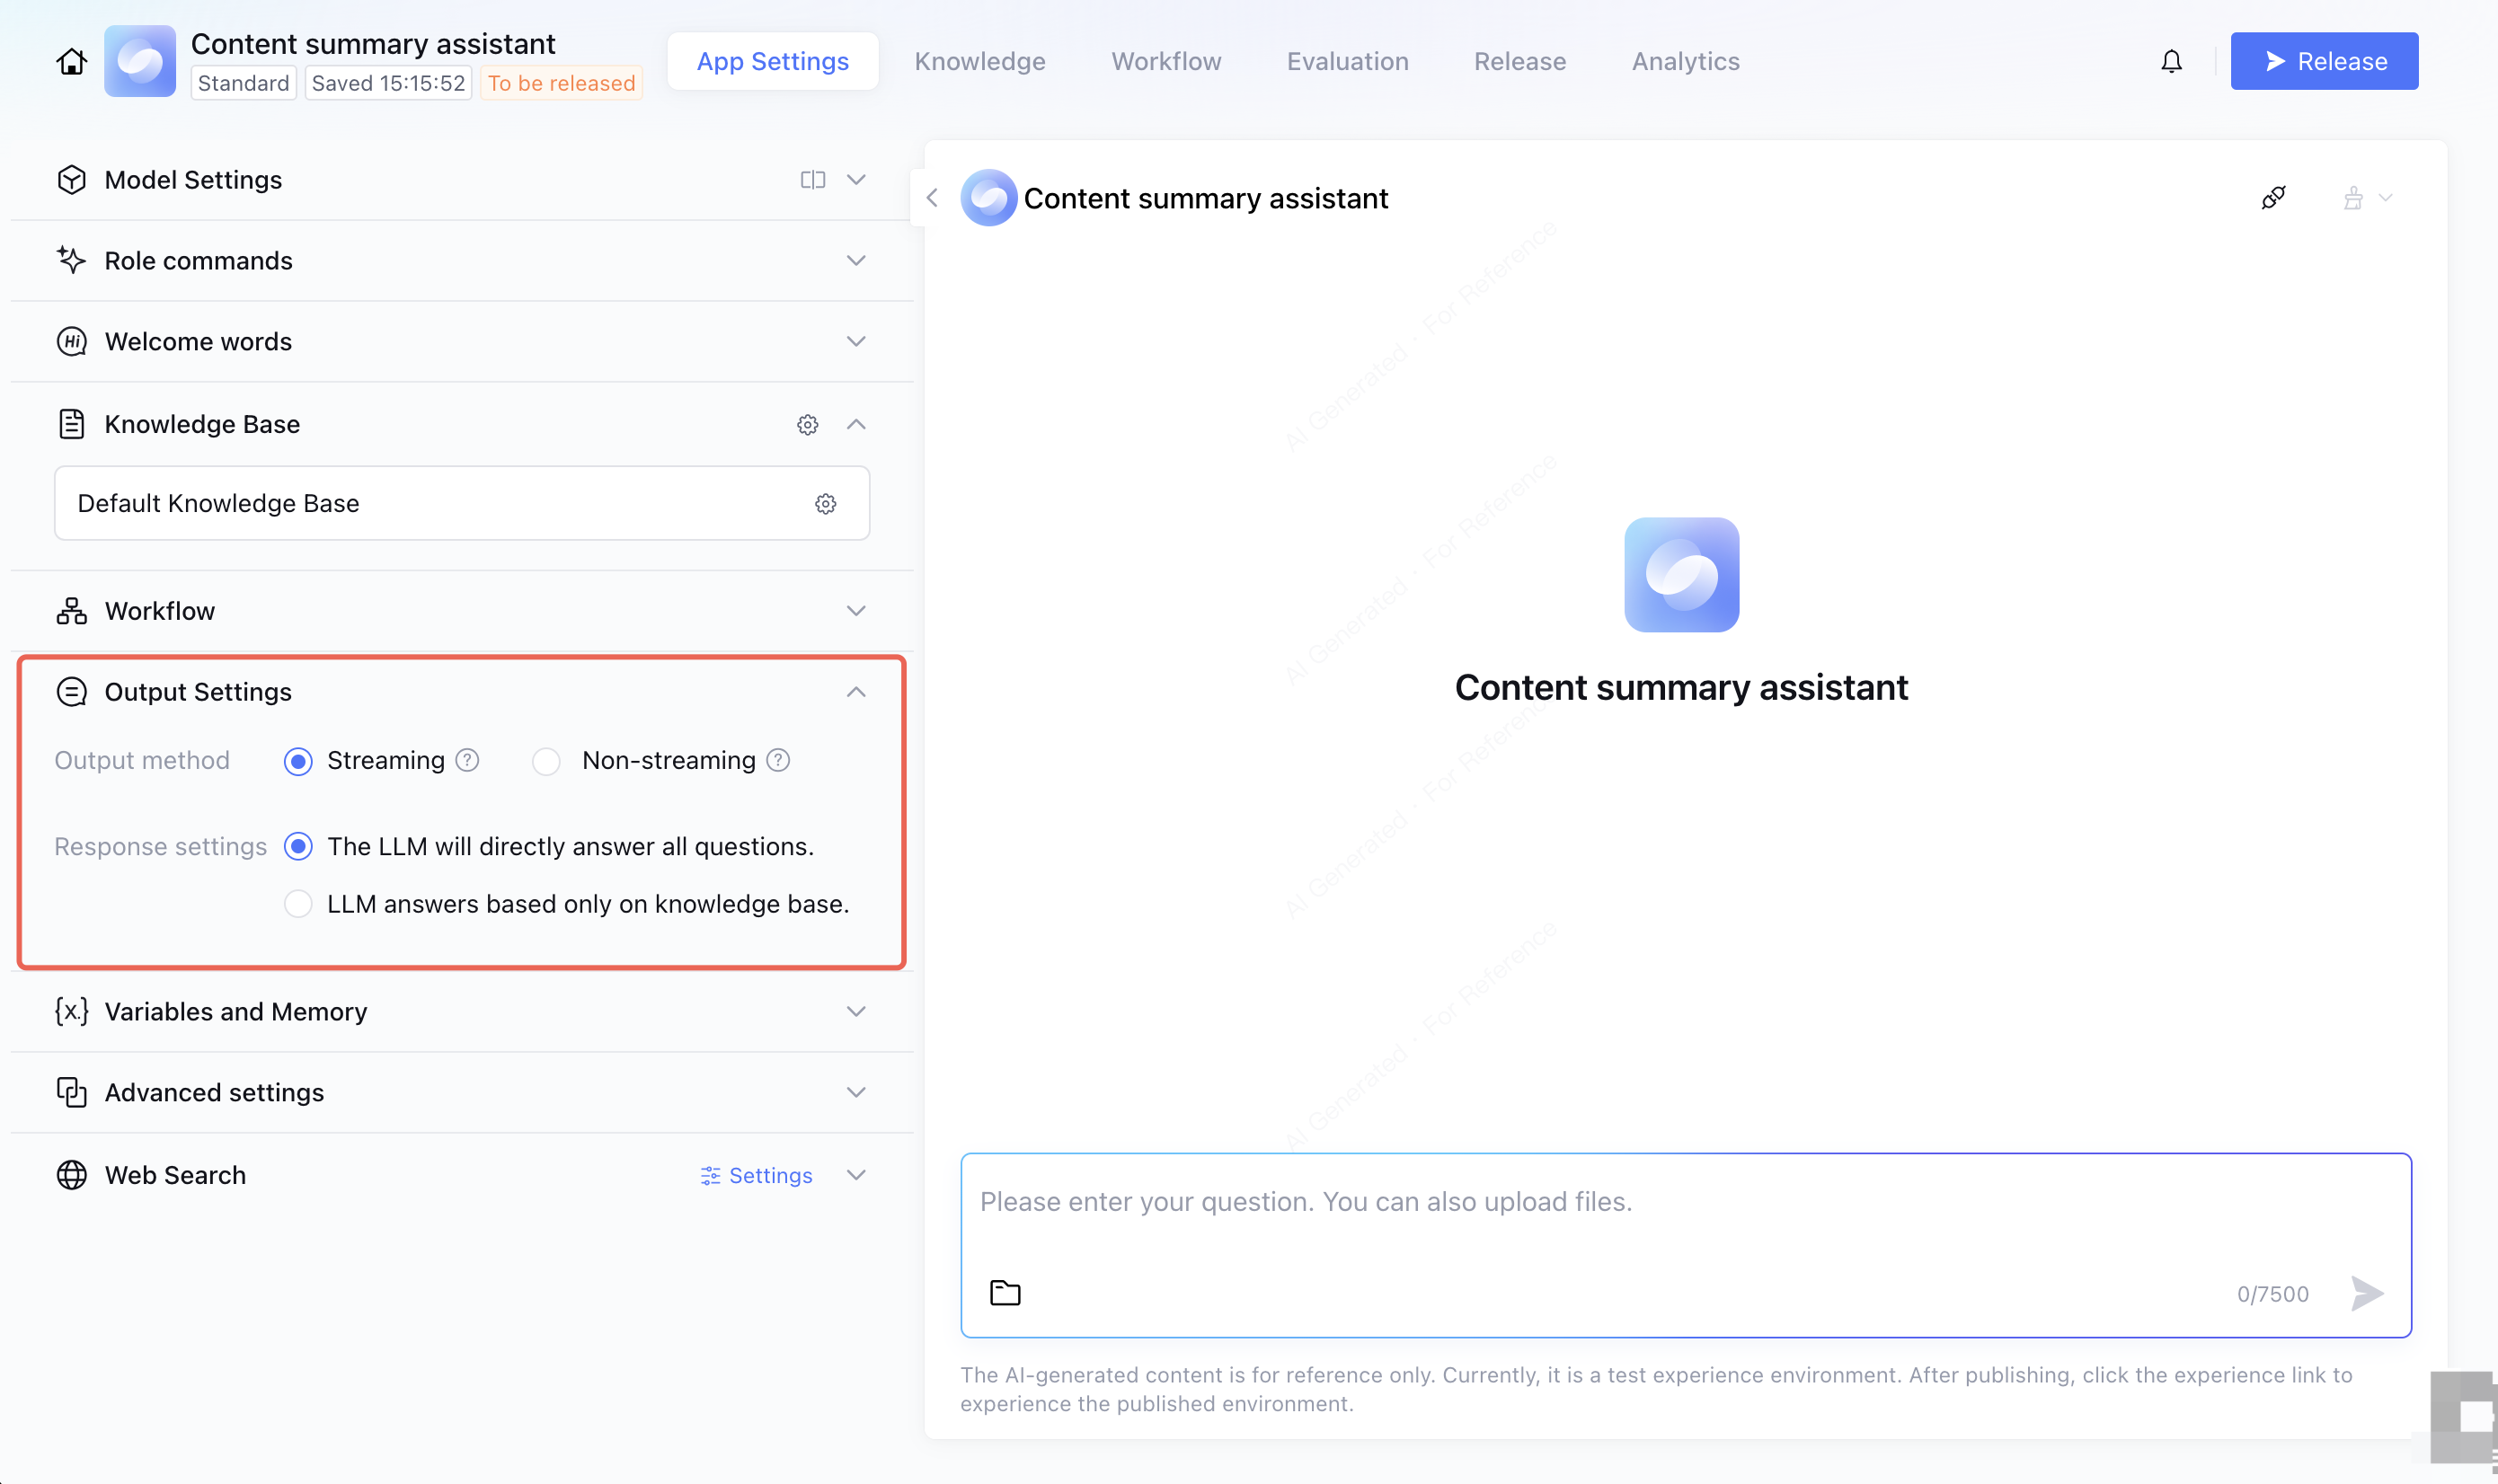Viewport: 2498px width, 1484px height.
Task: Click the clear conversation broom icon
Action: [2353, 198]
